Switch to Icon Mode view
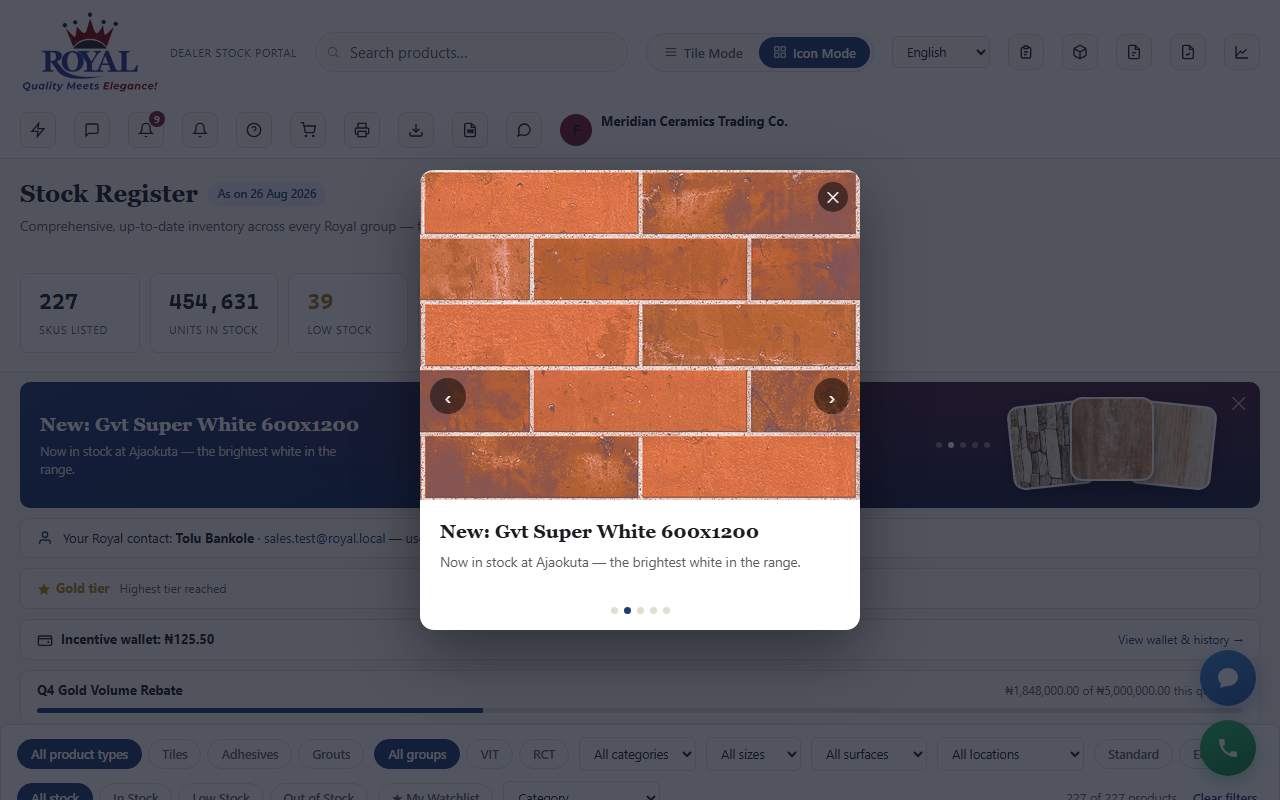Viewport: 1280px width, 800px height. tap(814, 53)
